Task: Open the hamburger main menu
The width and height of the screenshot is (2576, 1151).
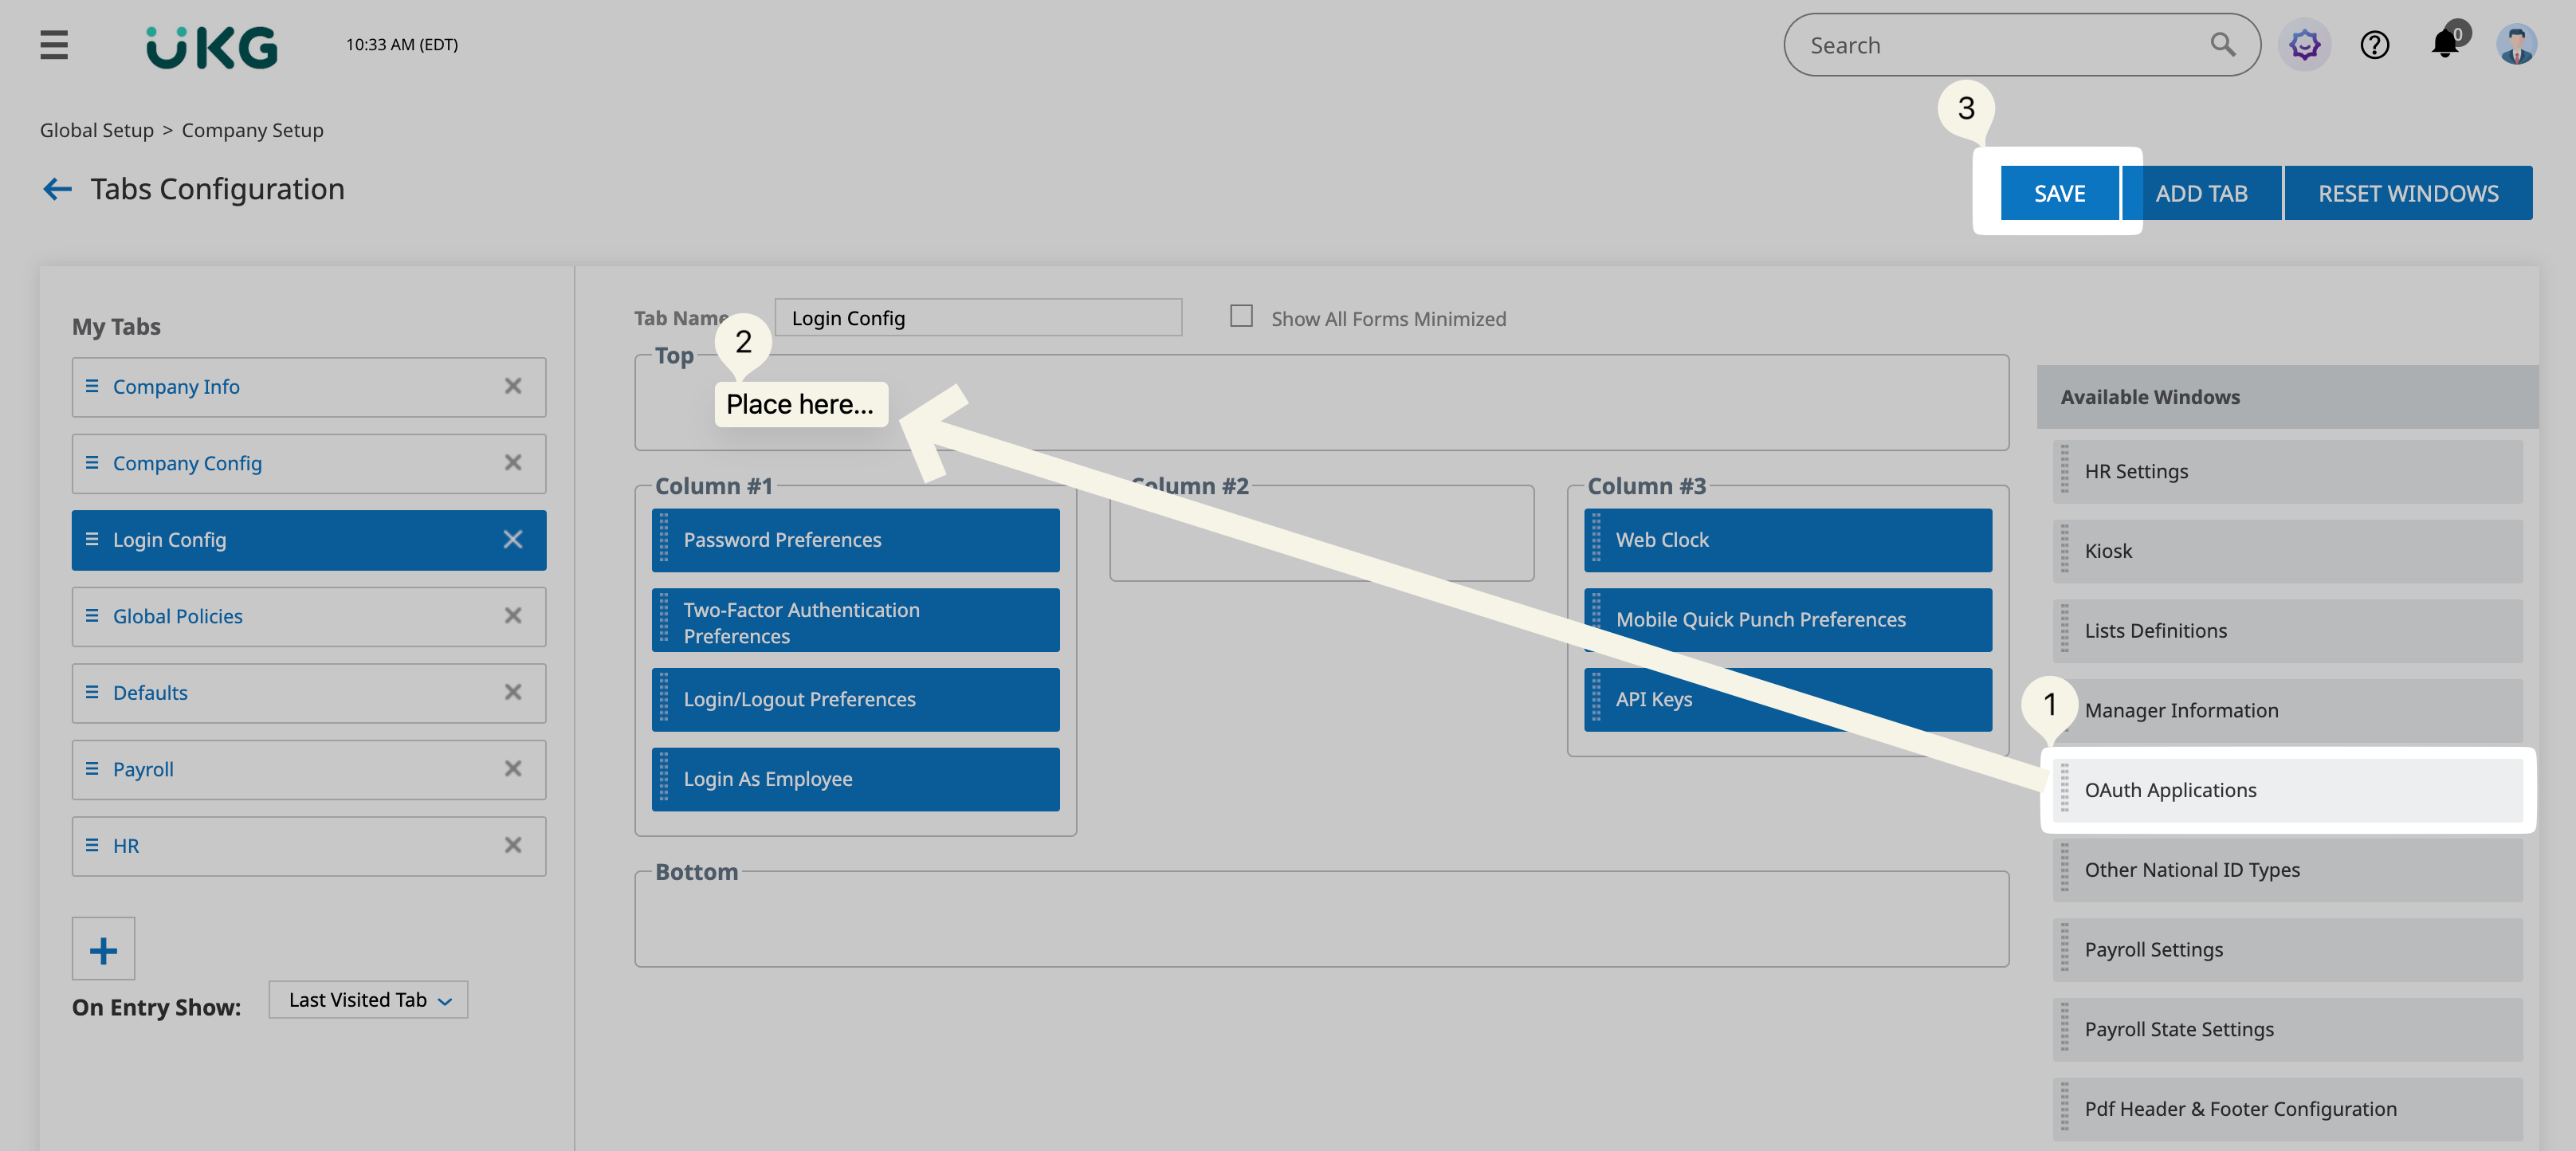Action: (54, 45)
